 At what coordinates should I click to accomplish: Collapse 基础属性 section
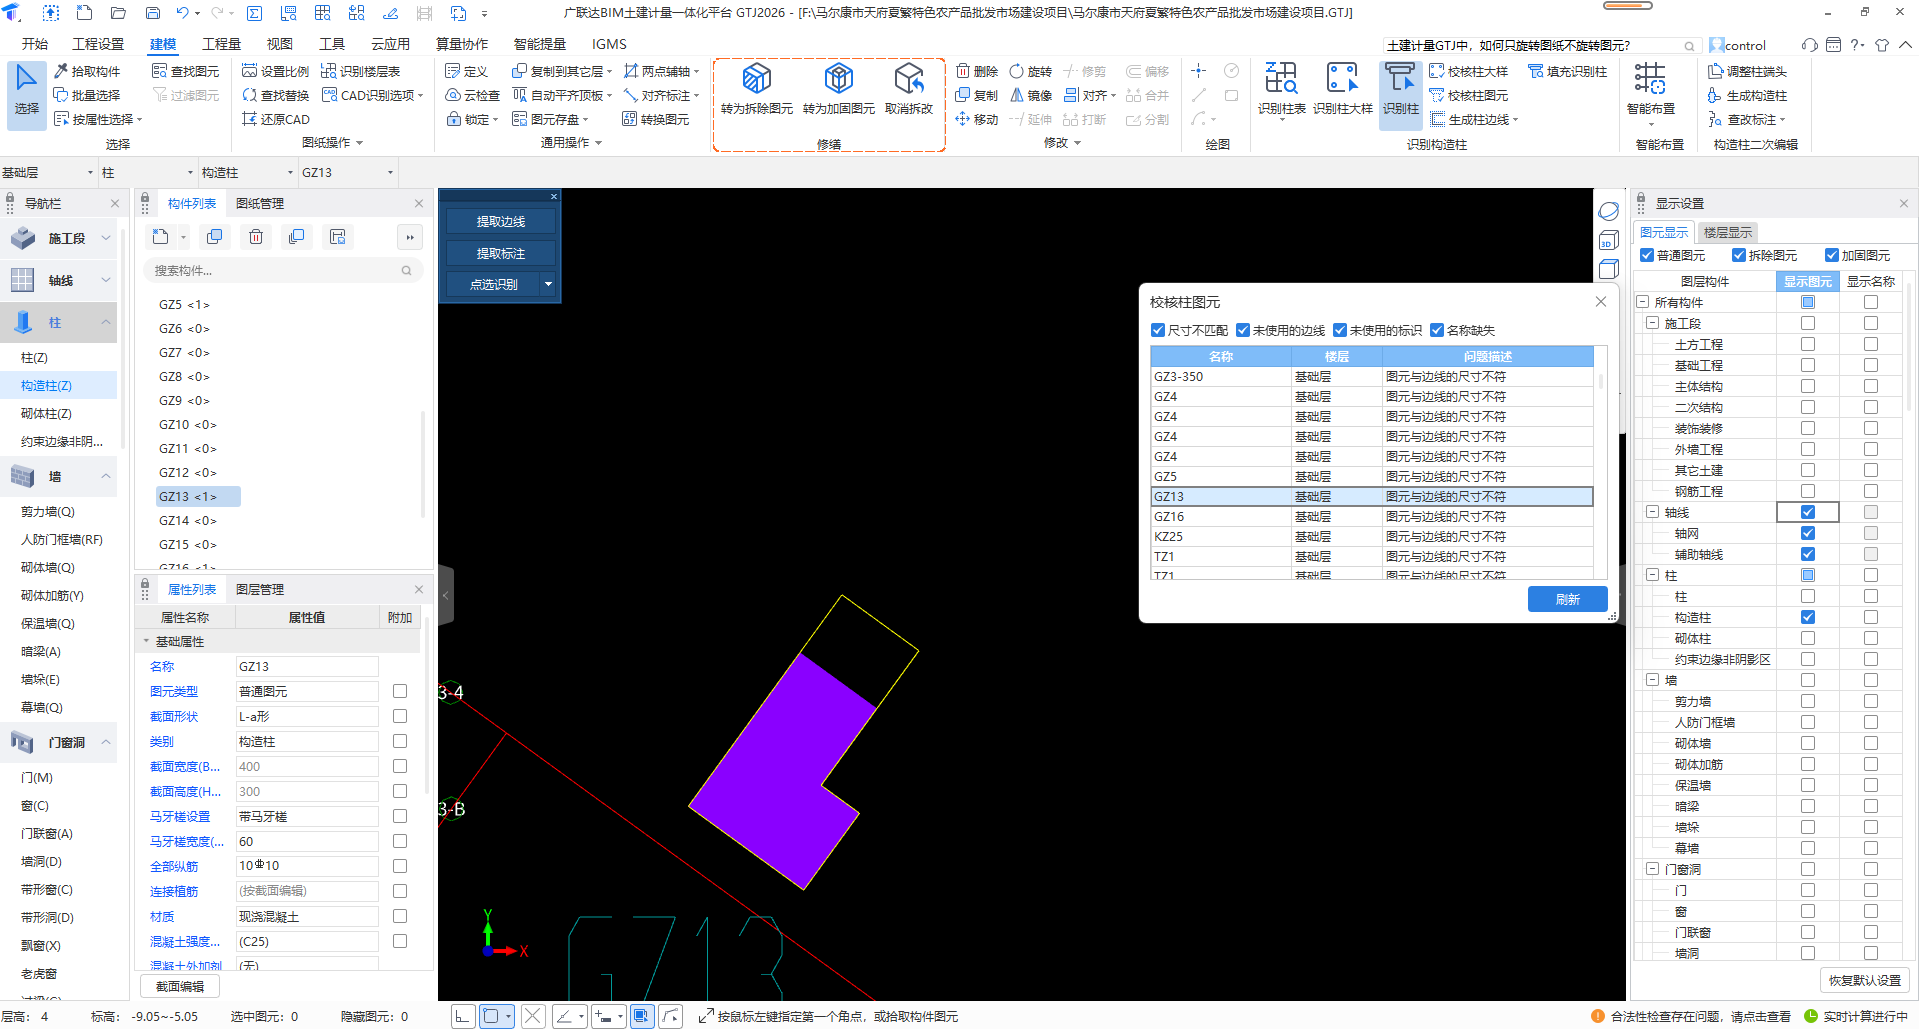tap(146, 641)
